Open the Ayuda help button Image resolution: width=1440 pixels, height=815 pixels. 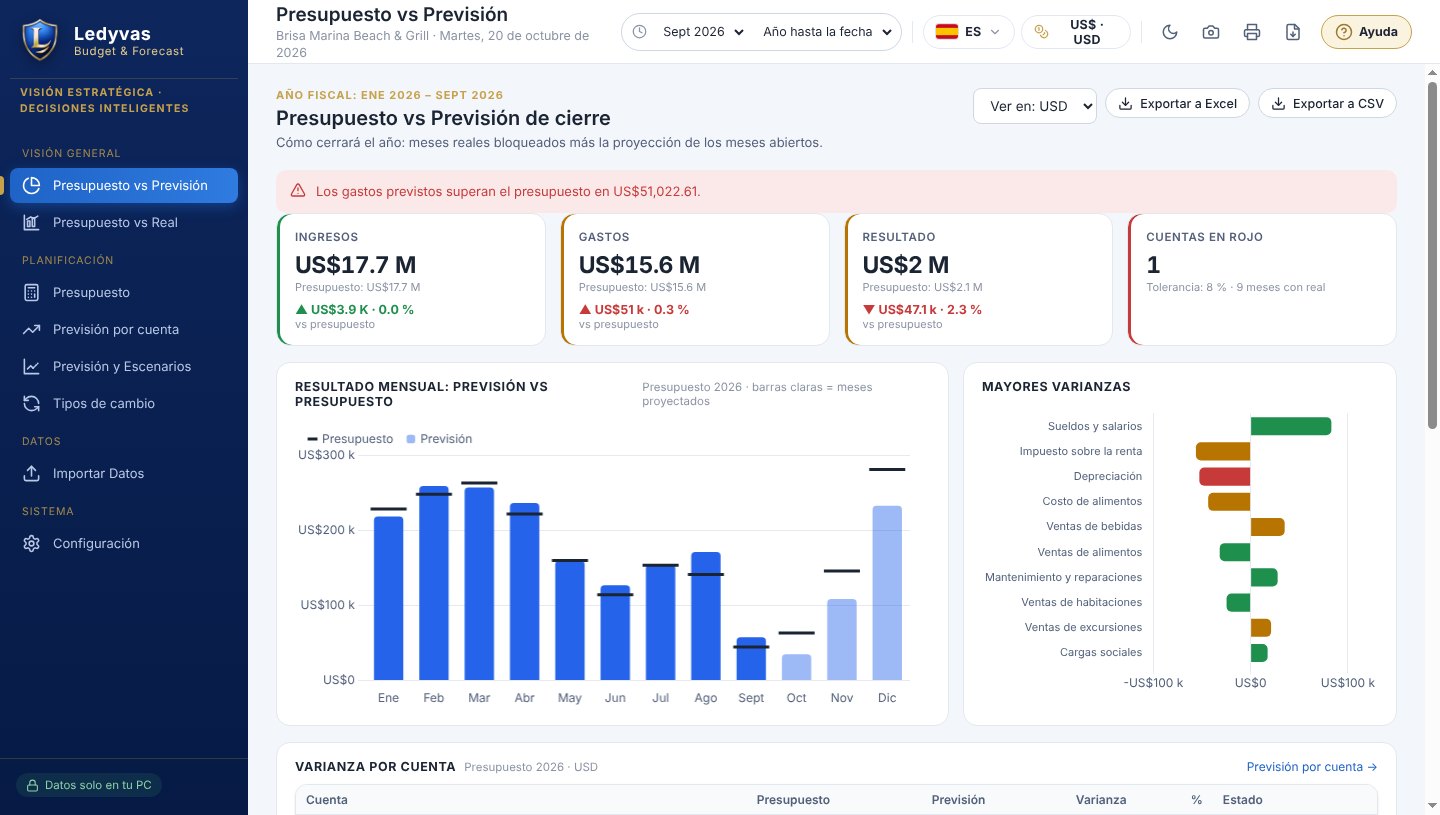1366,32
